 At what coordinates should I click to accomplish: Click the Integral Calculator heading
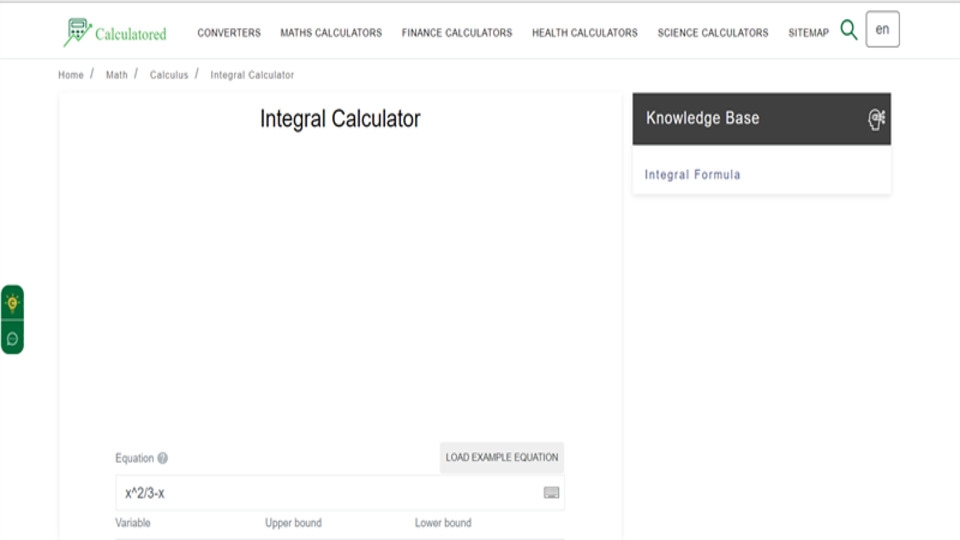340,119
